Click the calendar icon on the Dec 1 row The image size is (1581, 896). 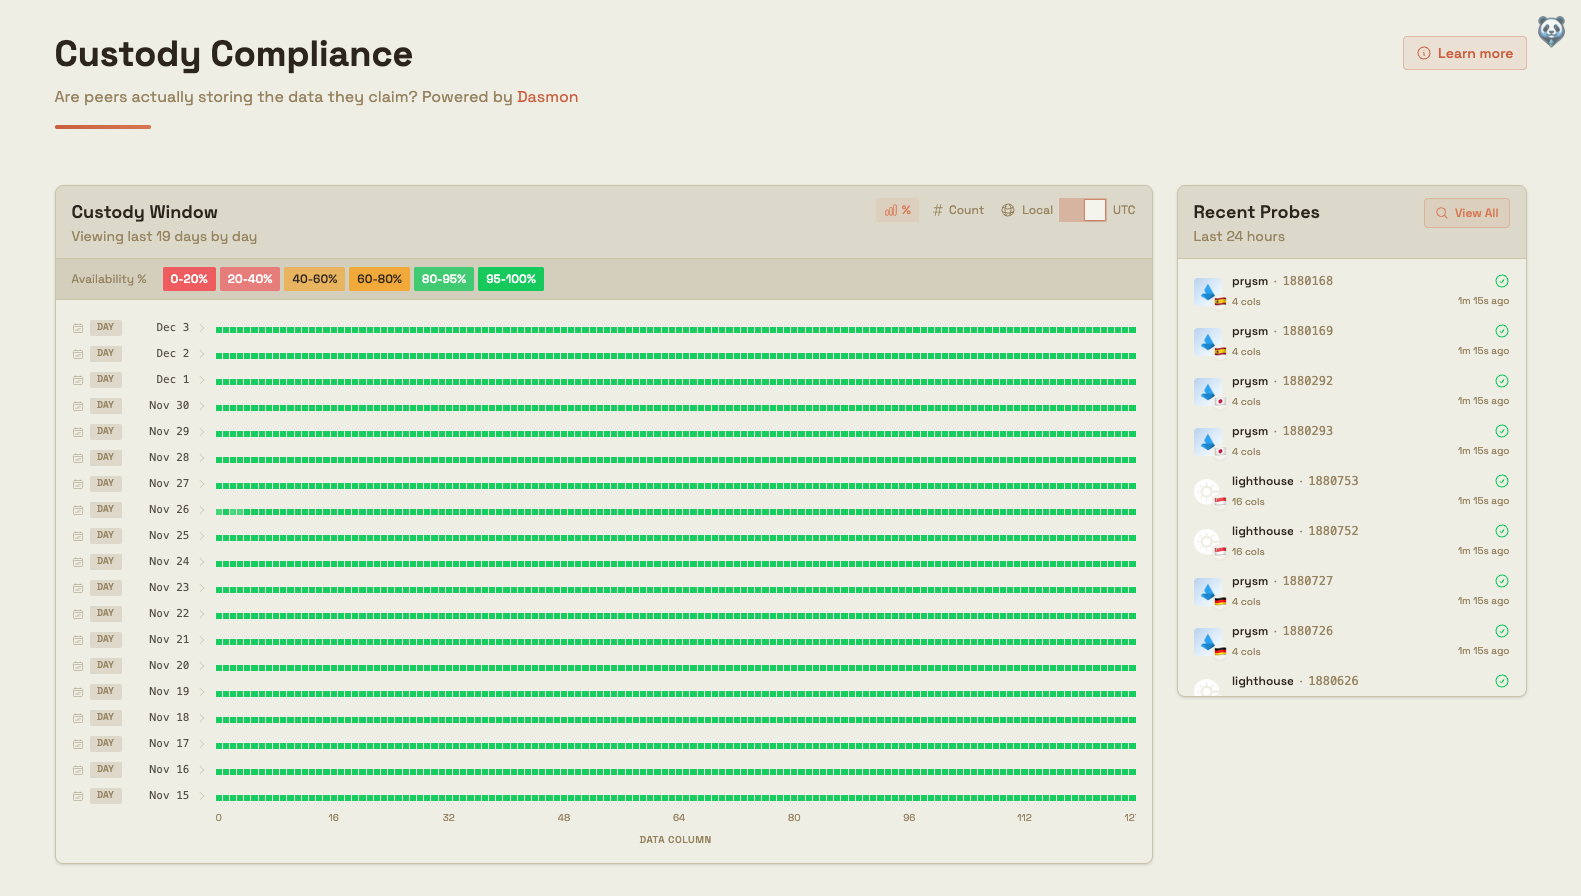(x=78, y=380)
